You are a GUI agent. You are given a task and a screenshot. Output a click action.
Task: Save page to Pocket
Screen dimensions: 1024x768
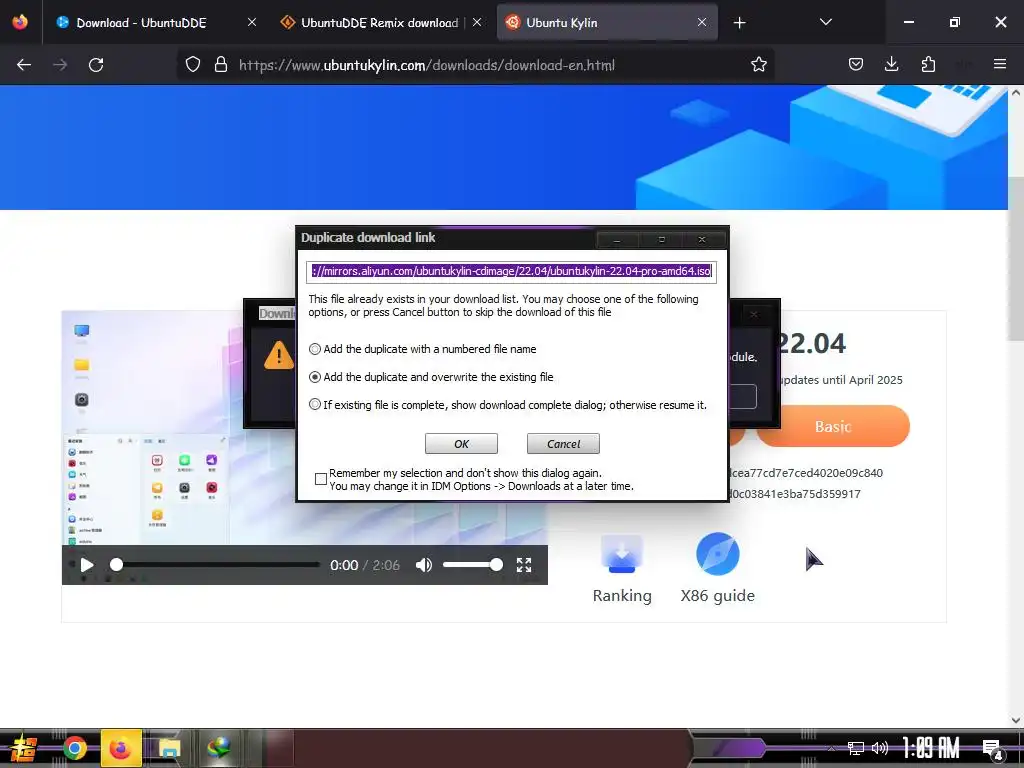pos(856,64)
